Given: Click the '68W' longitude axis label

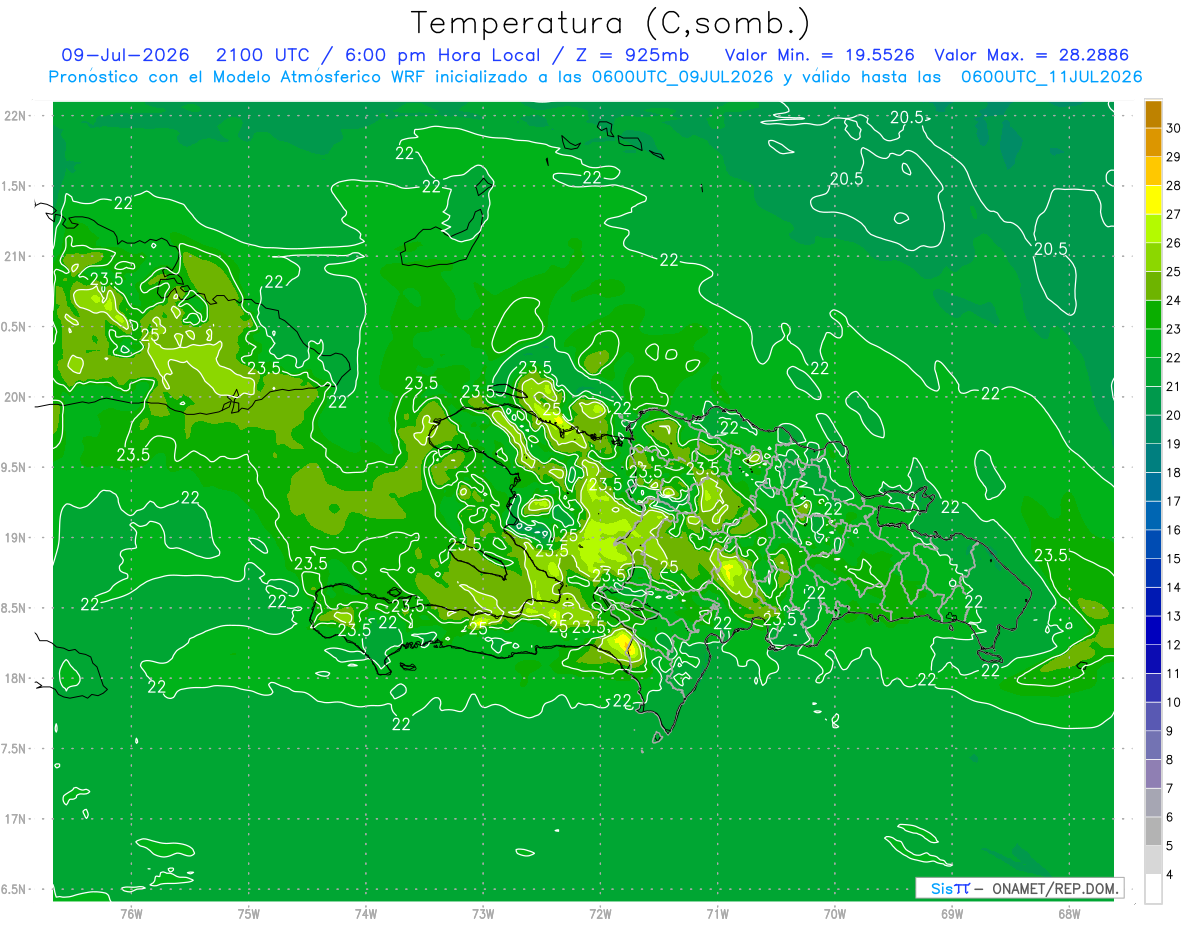Looking at the screenshot, I should pos(1069,914).
